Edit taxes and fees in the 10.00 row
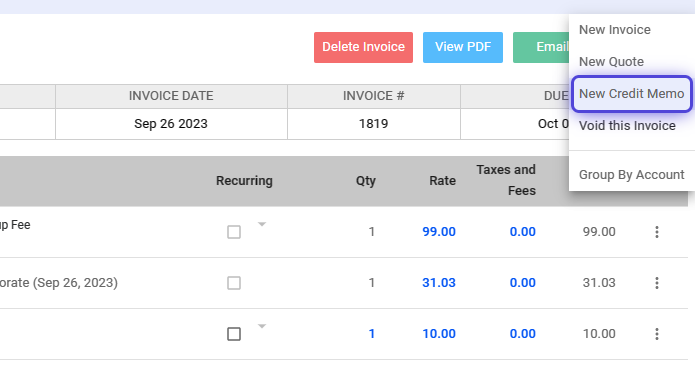Image resolution: width=695 pixels, height=377 pixels. [x=523, y=334]
